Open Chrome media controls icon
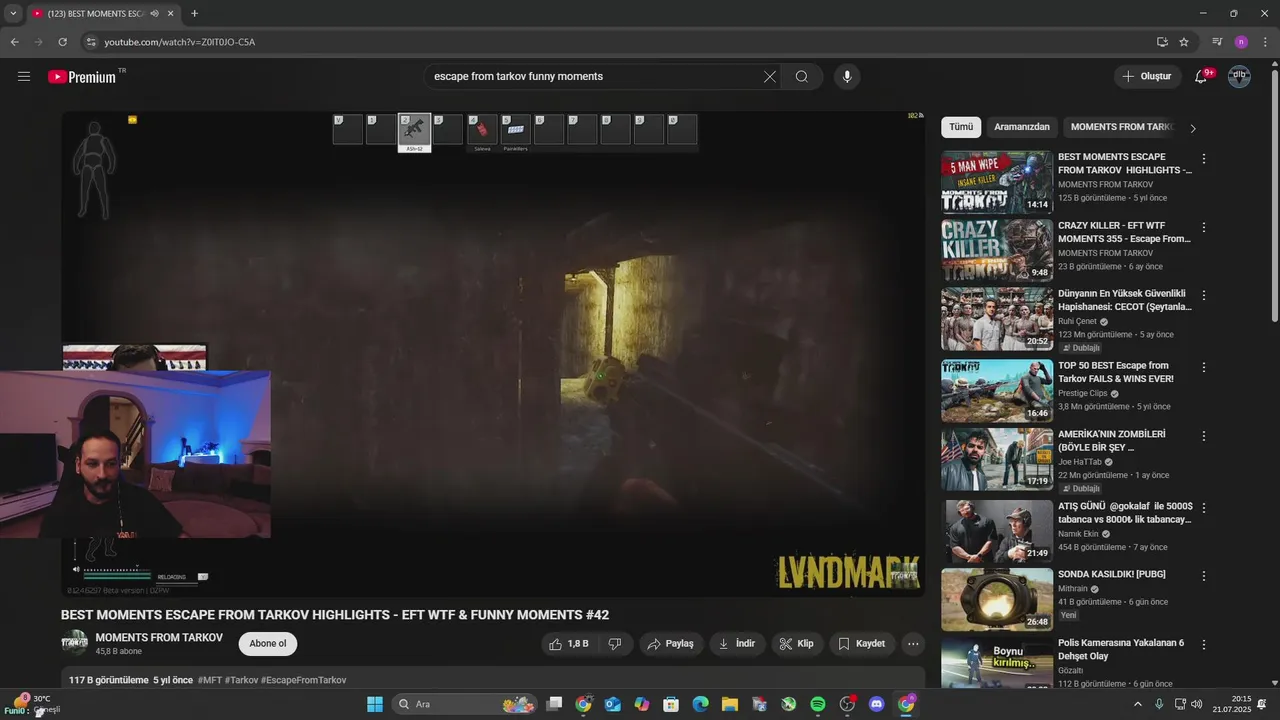The image size is (1280, 720). click(1217, 42)
